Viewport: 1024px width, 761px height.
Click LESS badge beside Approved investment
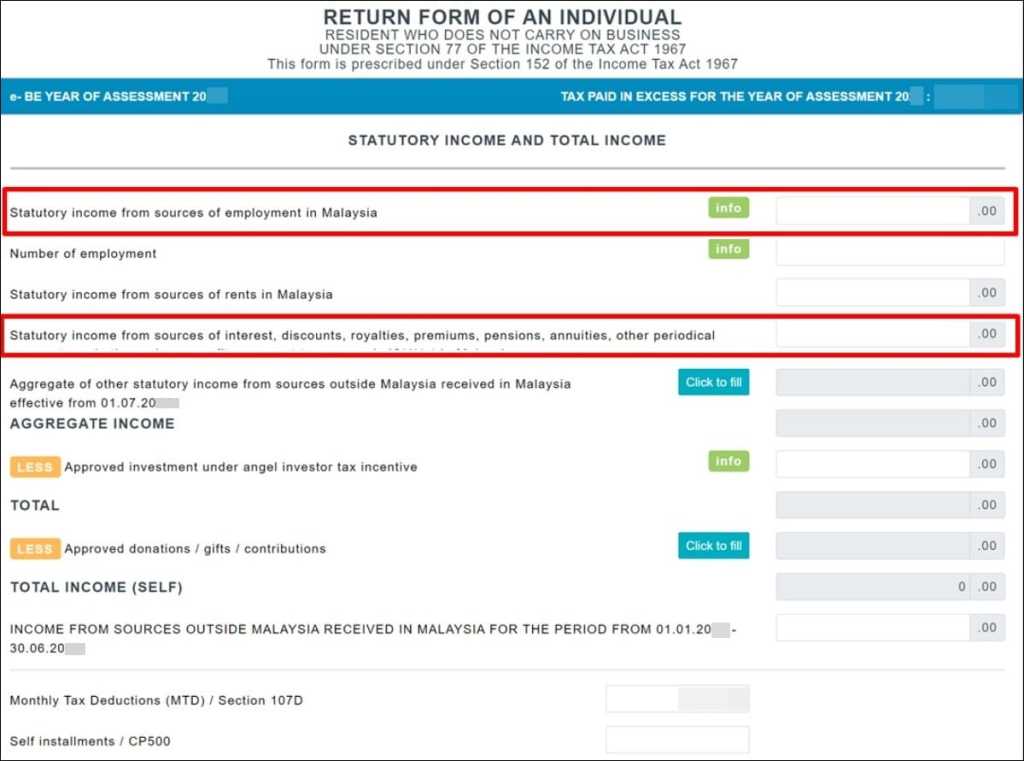coord(34,467)
